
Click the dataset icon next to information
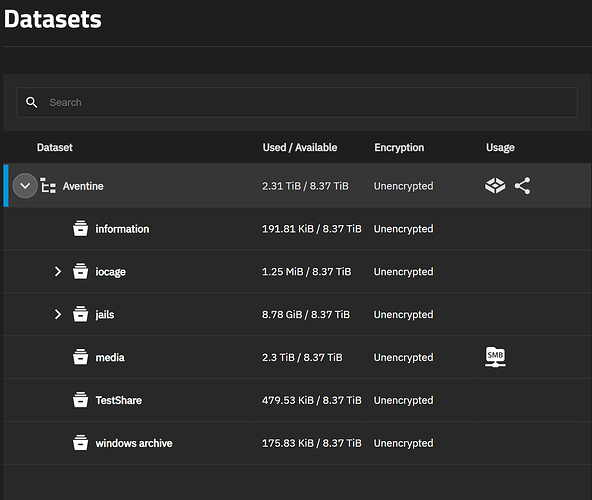coord(80,228)
